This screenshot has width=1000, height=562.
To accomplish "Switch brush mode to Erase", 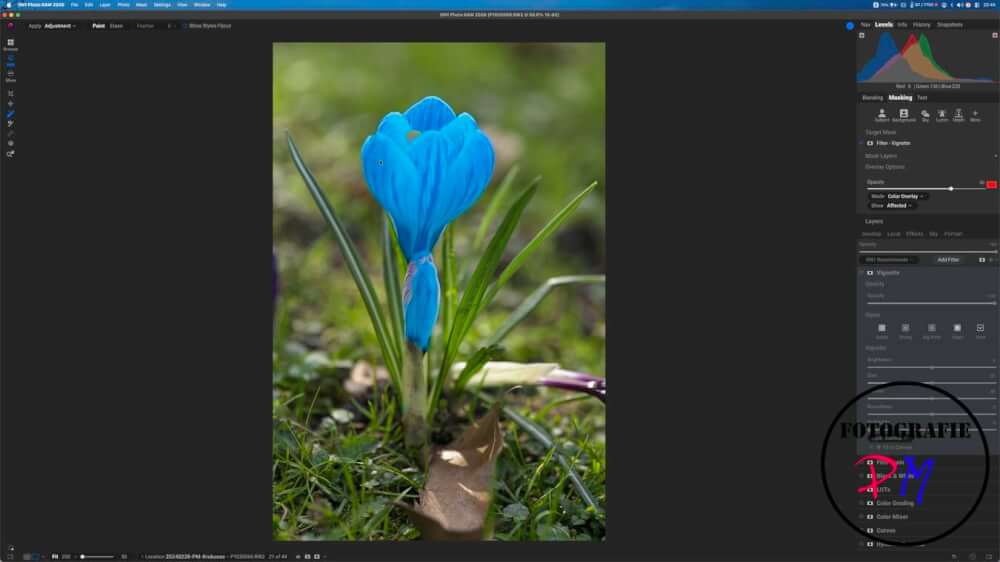I will tap(116, 26).
